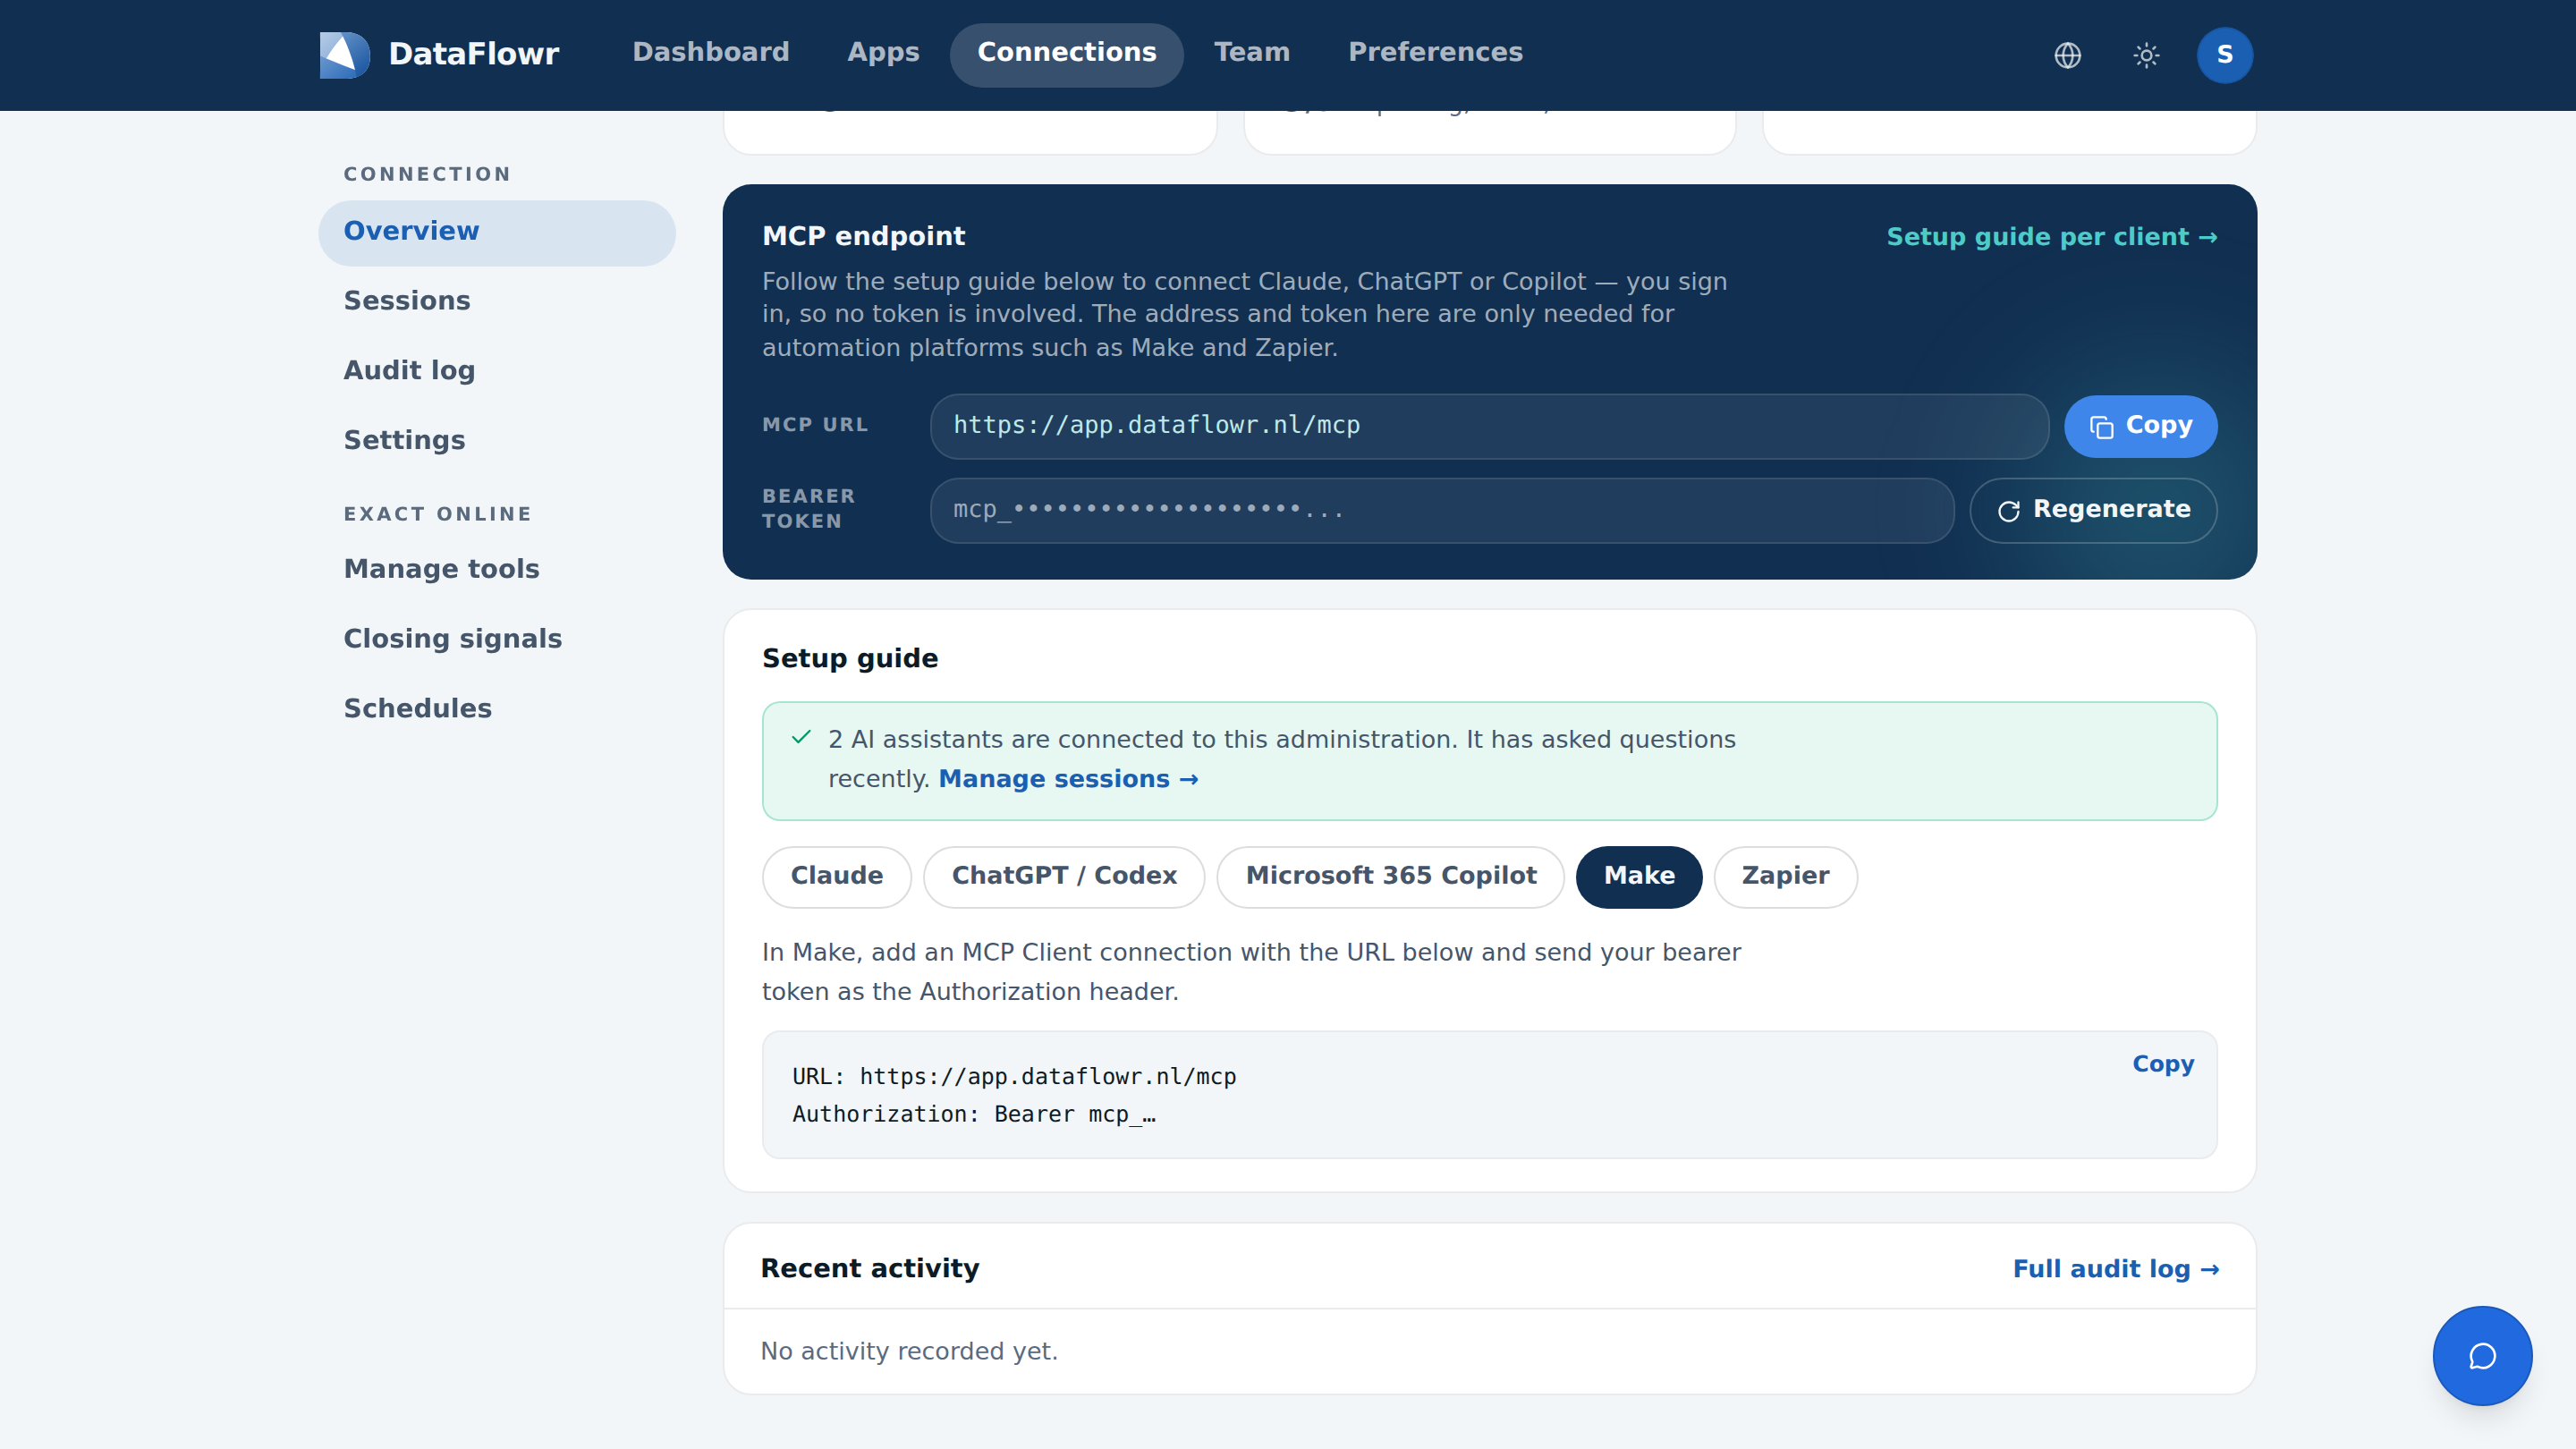2576x1449 pixels.
Task: Copy the MCP URL
Action: (x=2140, y=426)
